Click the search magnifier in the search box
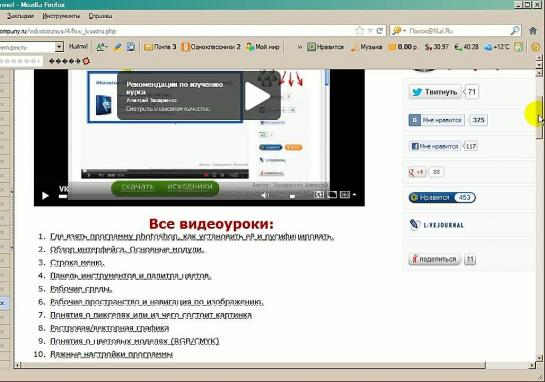This screenshot has width=545, height=382. 515,31
